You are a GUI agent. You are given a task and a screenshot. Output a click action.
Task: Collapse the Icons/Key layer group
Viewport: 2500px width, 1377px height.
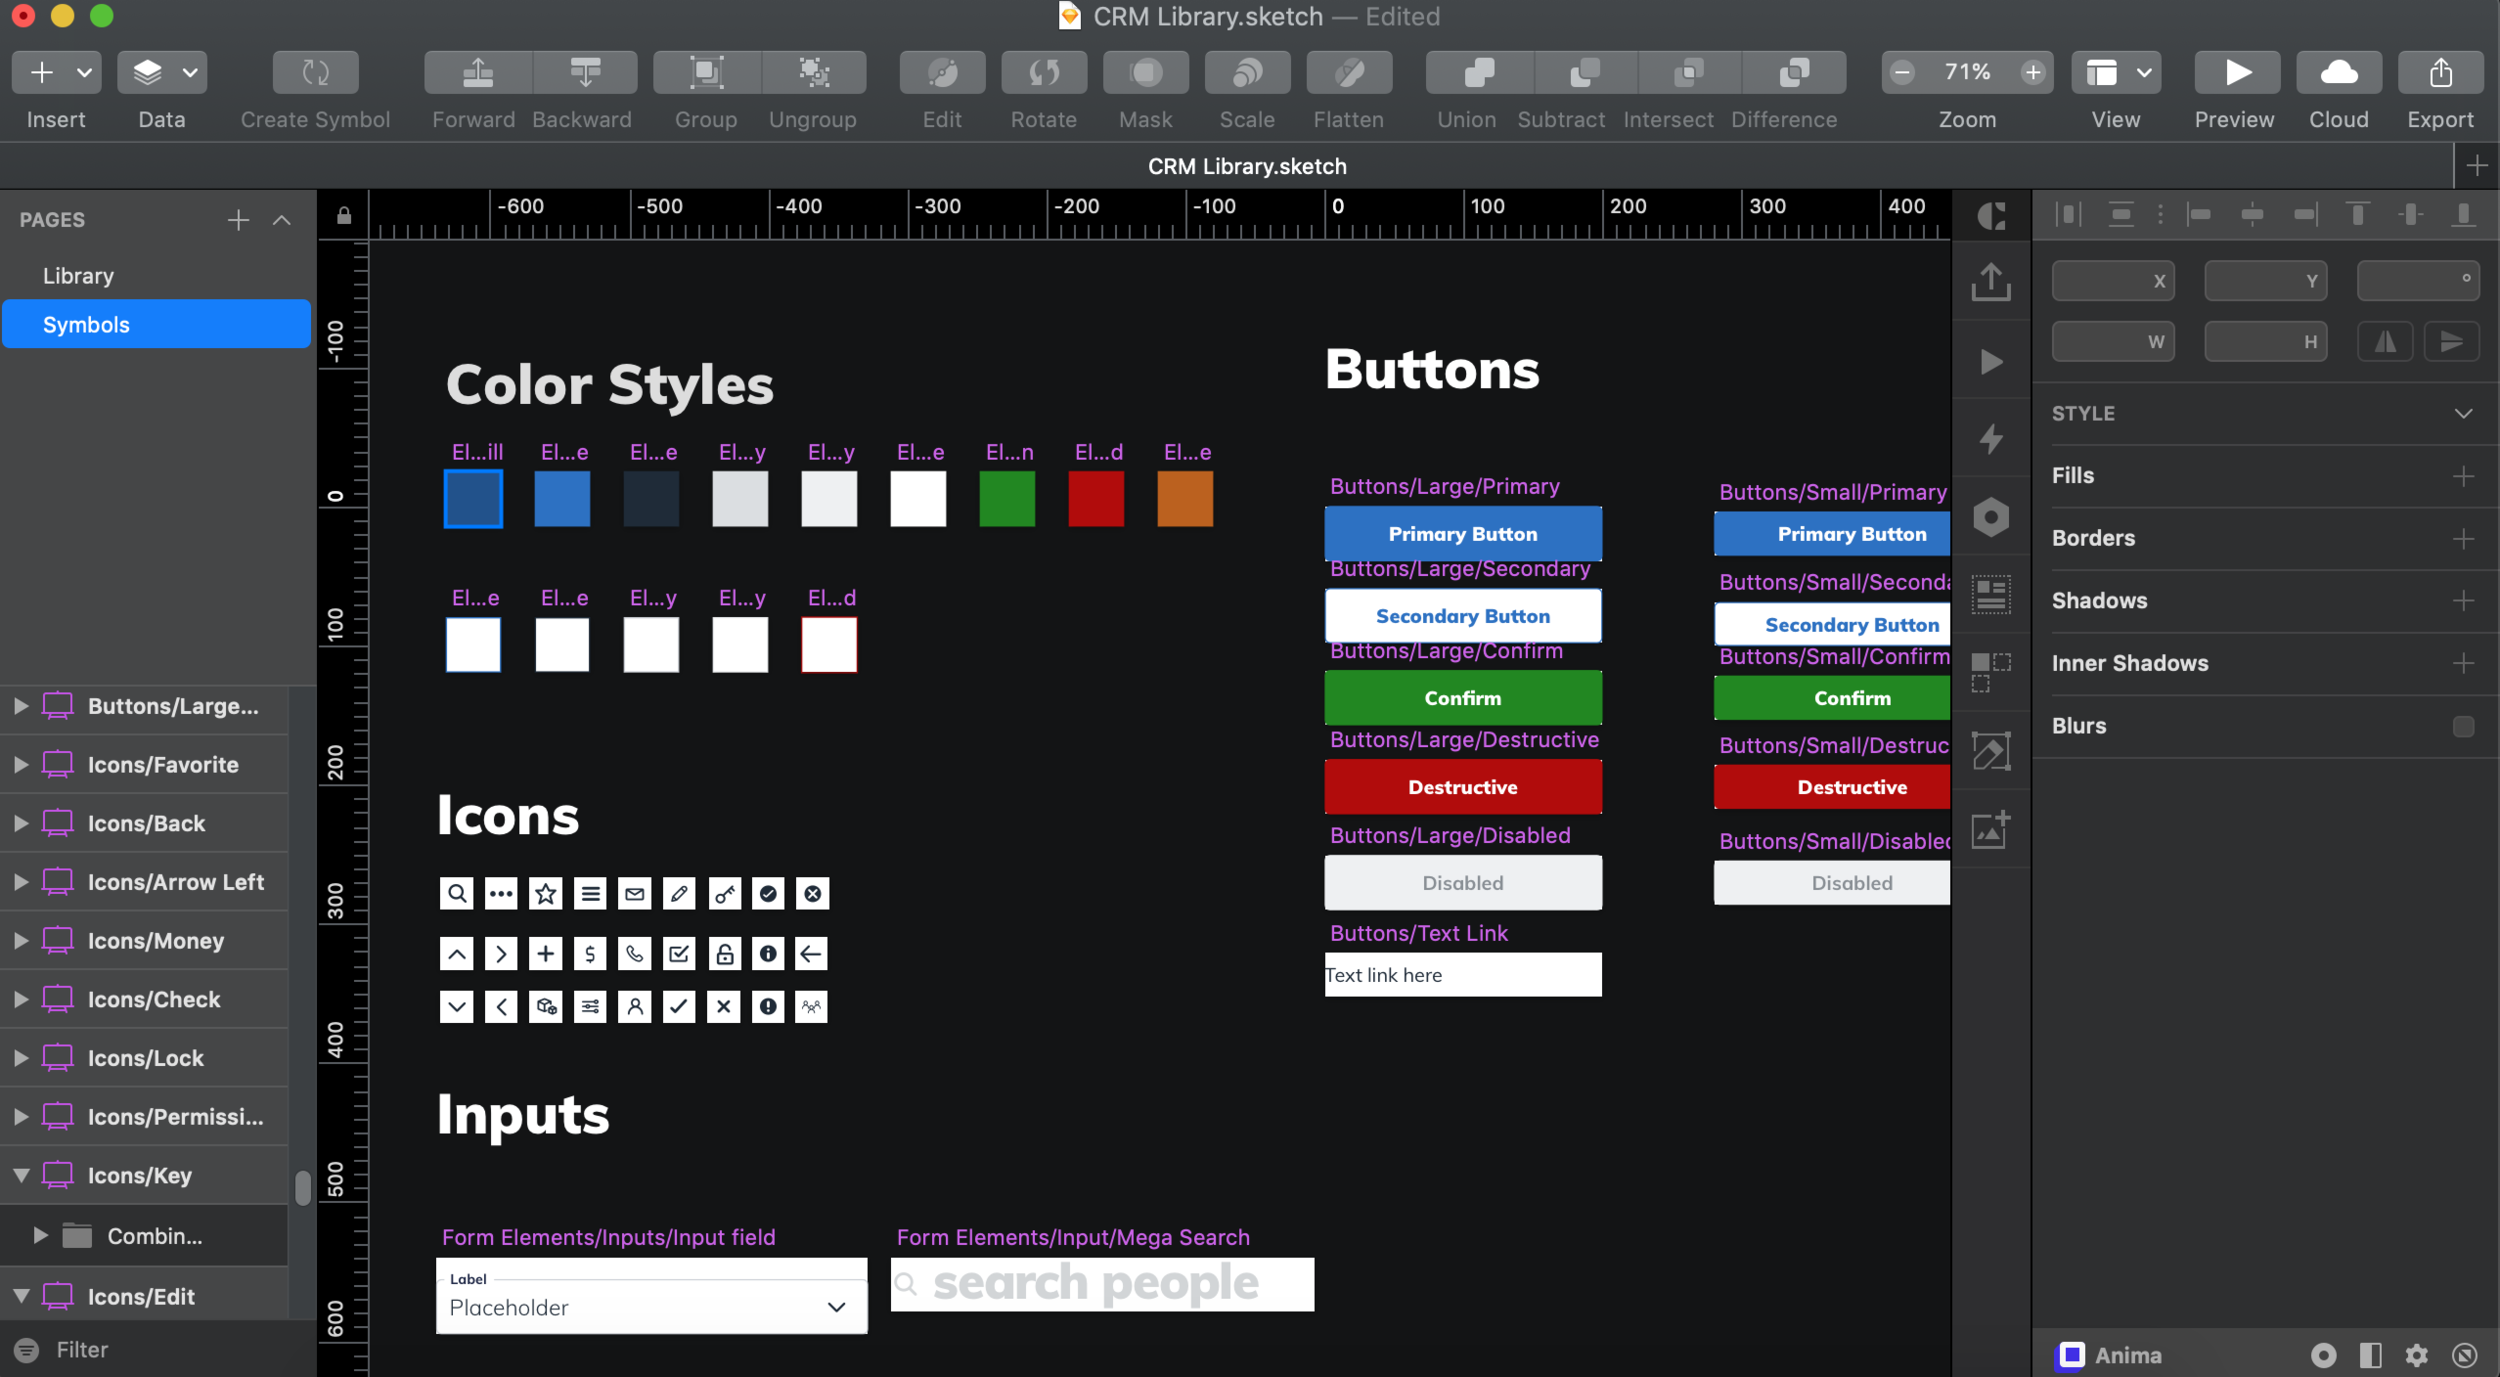(x=20, y=1175)
